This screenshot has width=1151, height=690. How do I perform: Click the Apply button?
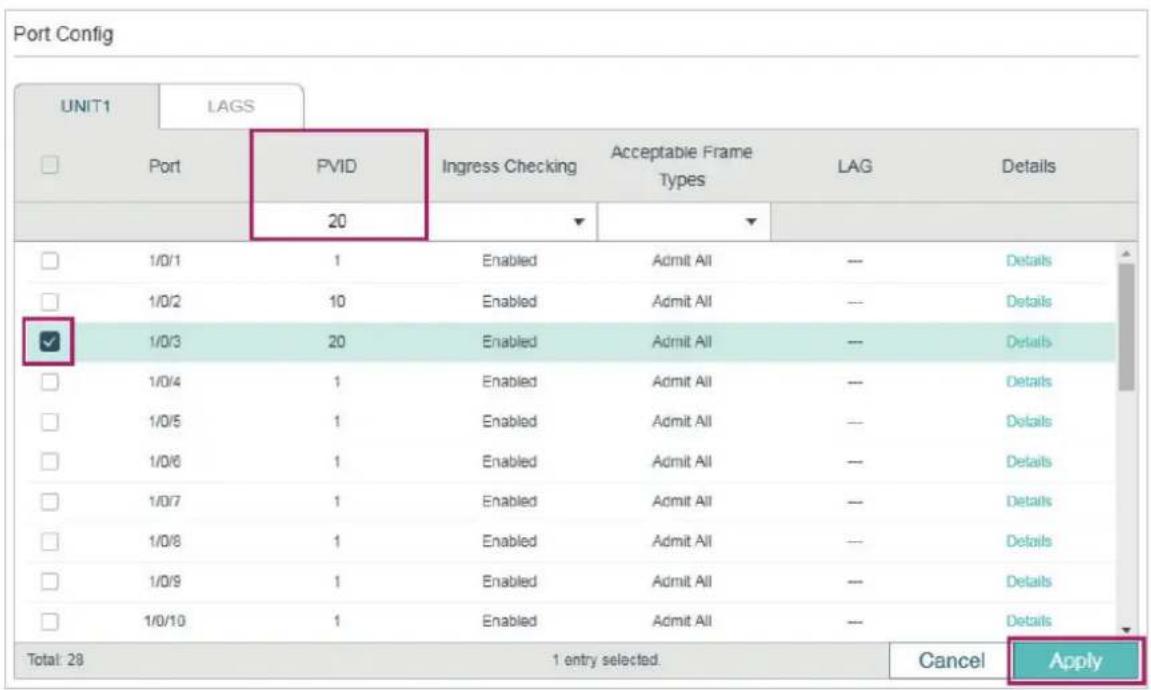tap(1075, 661)
